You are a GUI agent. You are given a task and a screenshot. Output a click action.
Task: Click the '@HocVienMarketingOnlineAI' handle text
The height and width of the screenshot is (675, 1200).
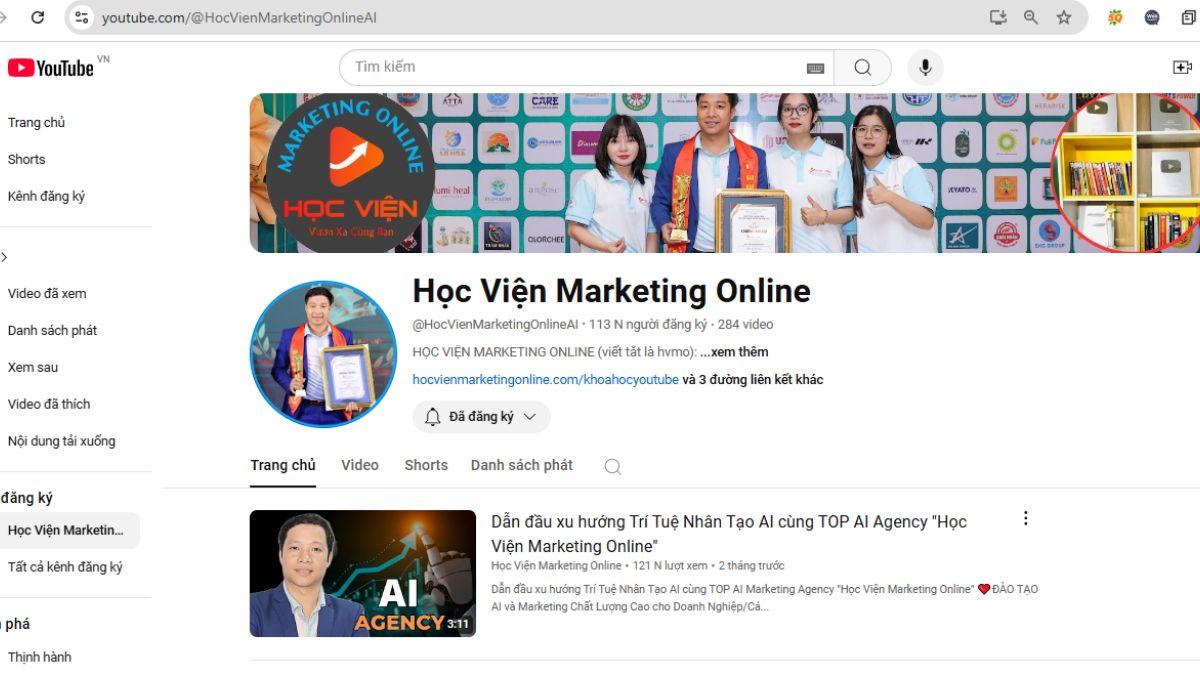pyautogui.click(x=495, y=324)
